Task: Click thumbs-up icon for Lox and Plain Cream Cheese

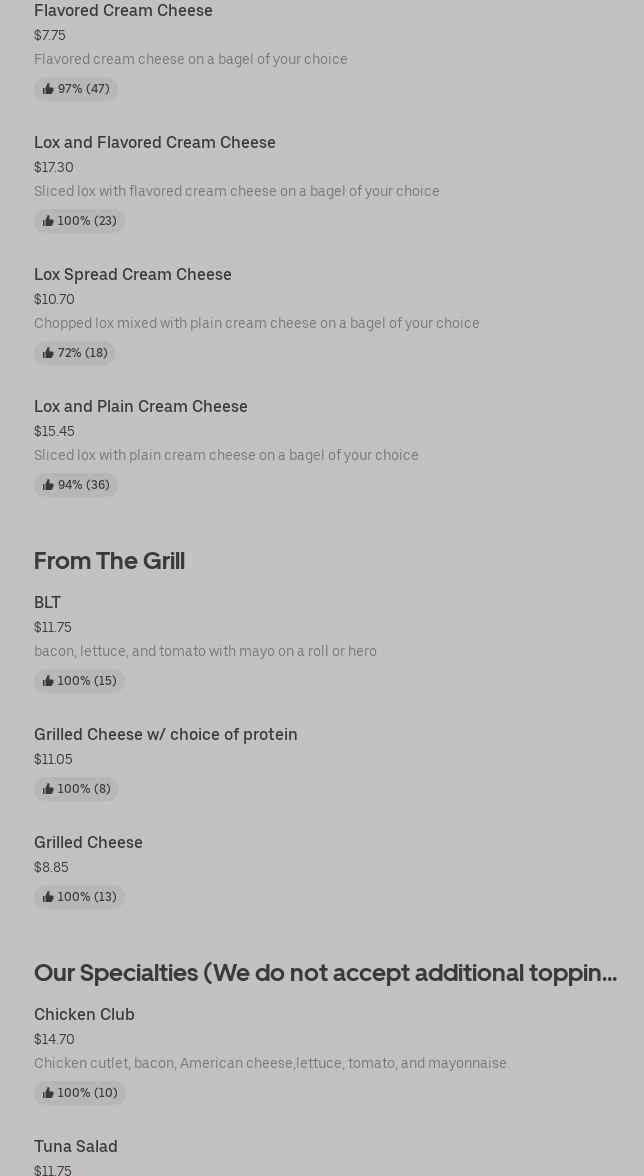Action: 48,485
